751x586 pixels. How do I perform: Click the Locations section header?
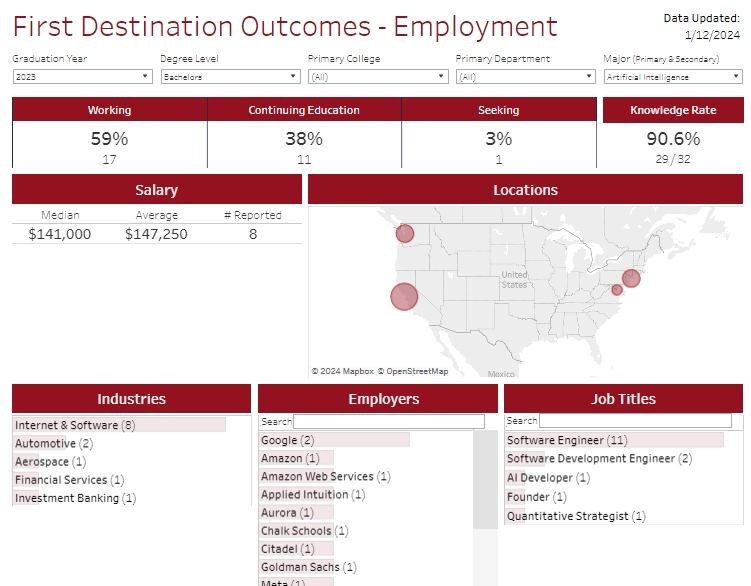[525, 190]
